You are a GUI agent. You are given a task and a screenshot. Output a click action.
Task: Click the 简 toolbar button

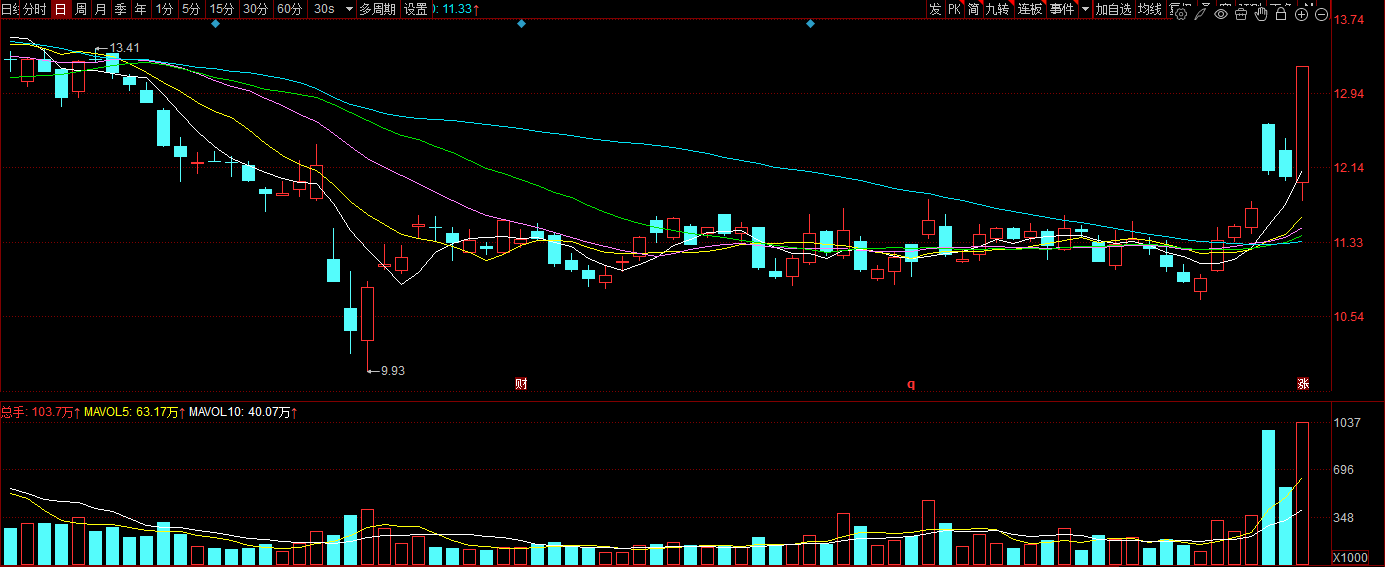click(973, 9)
